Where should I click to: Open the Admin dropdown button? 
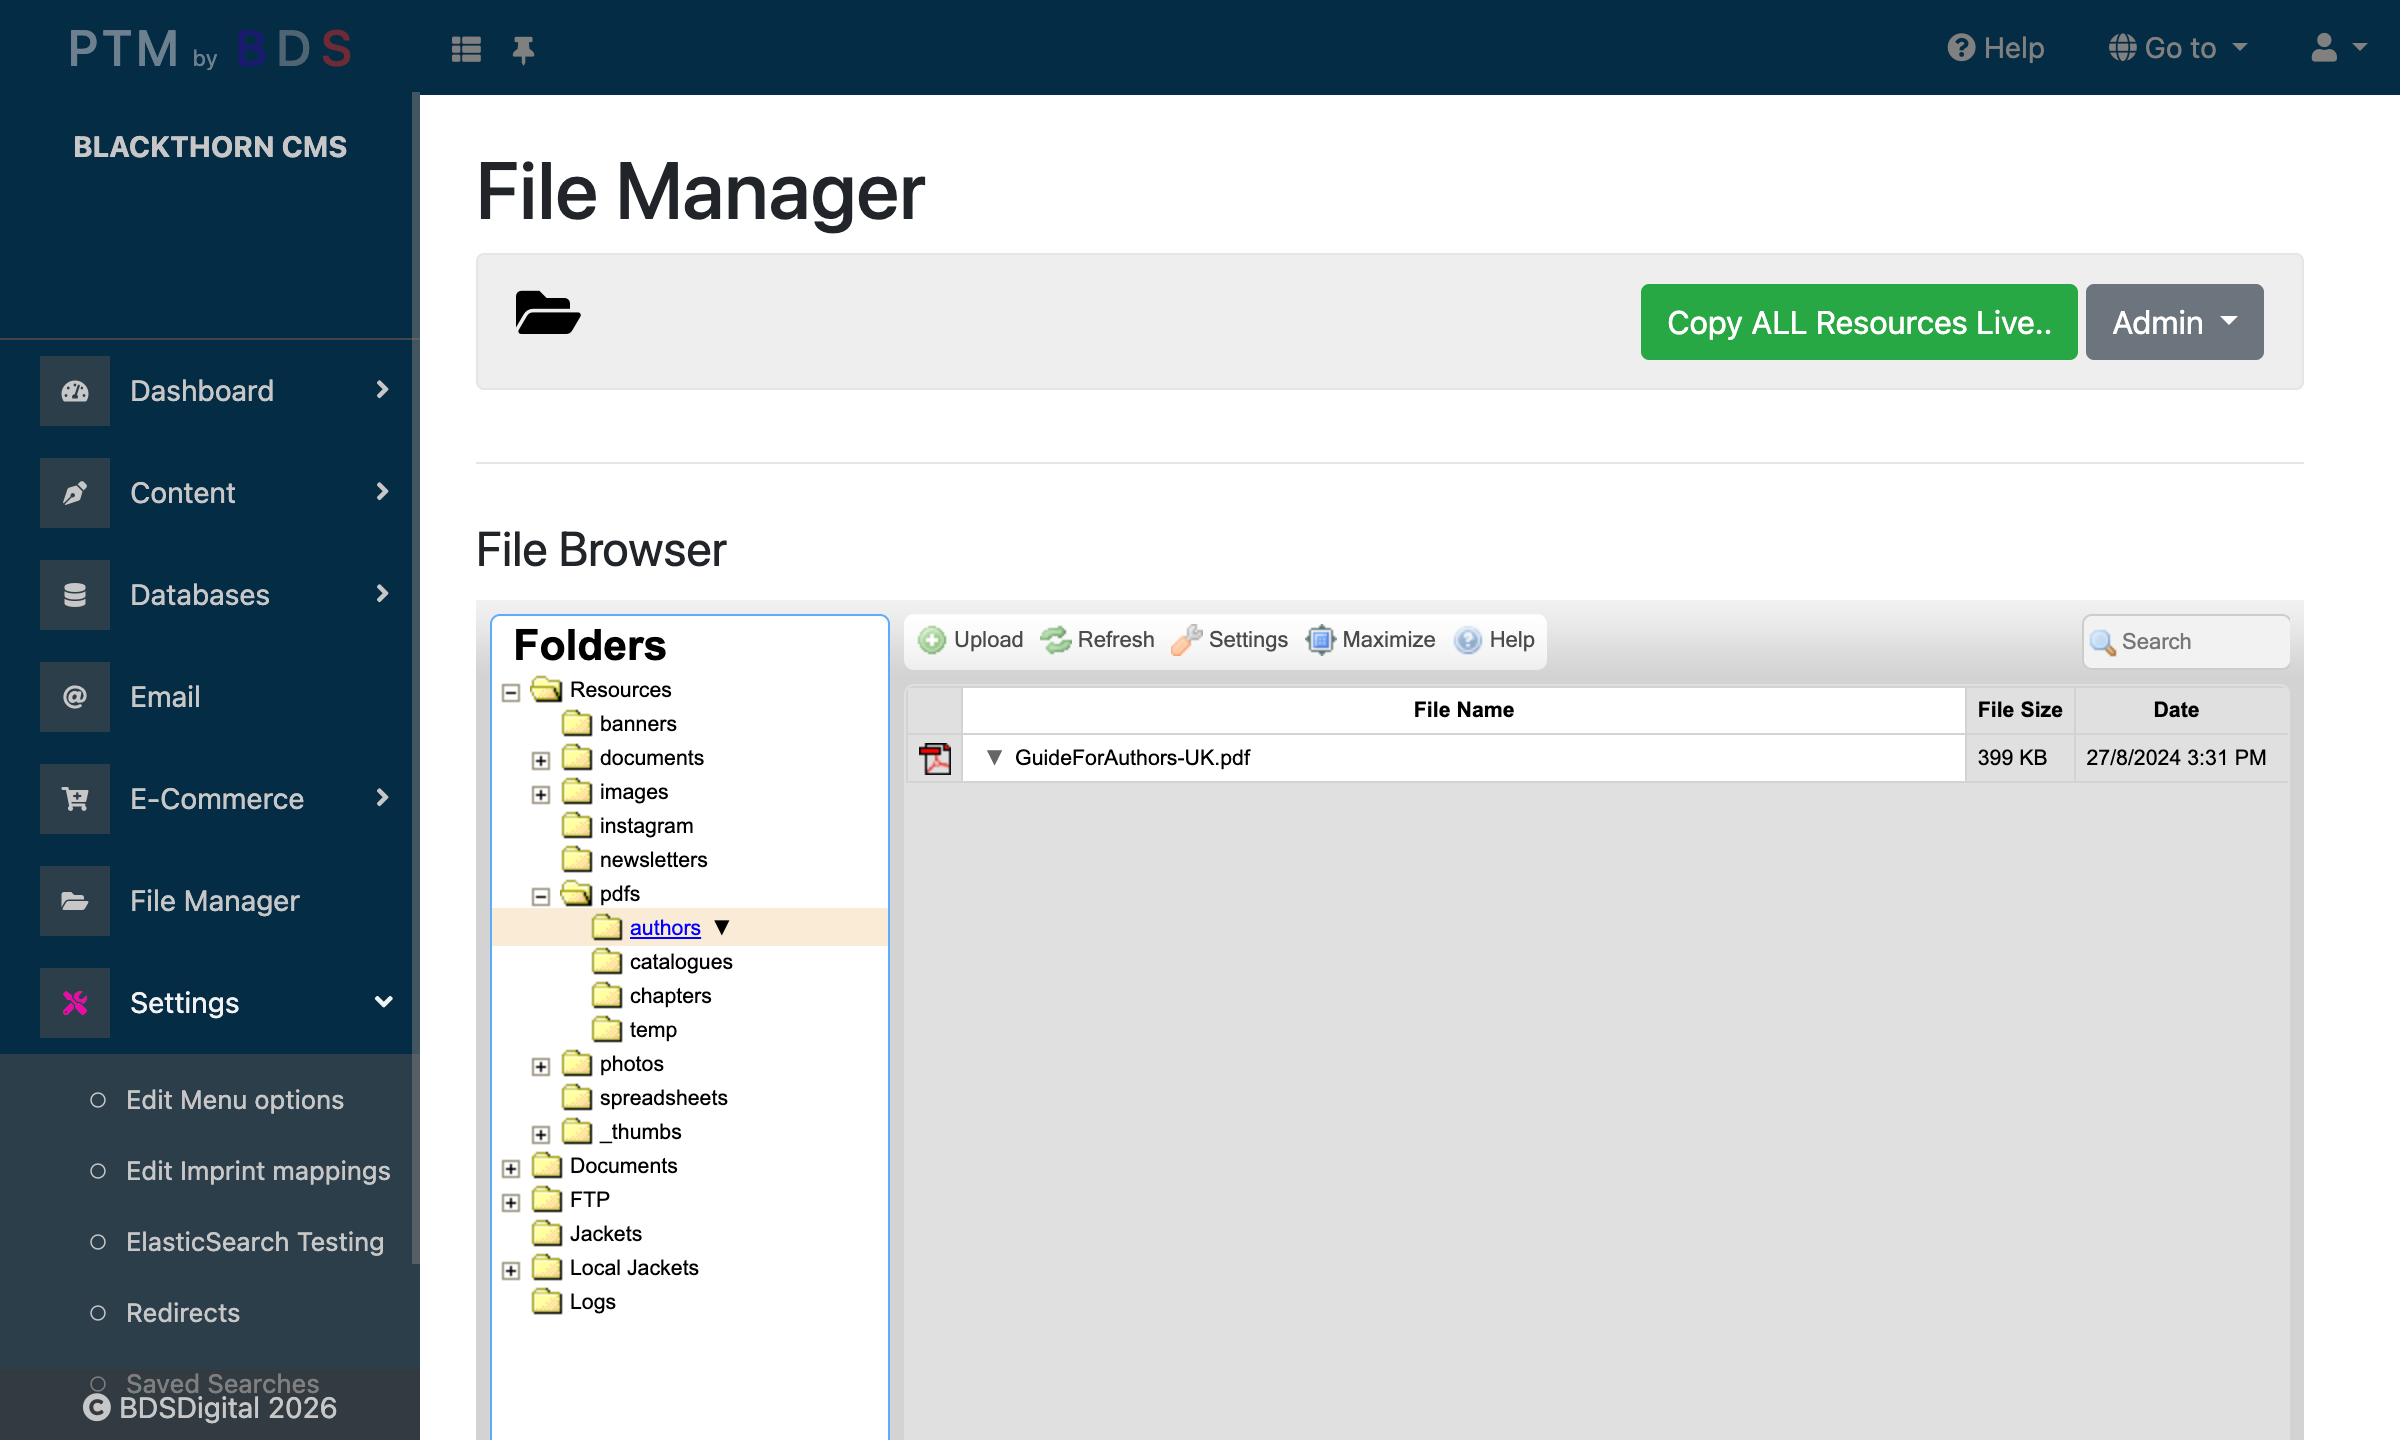[2174, 322]
